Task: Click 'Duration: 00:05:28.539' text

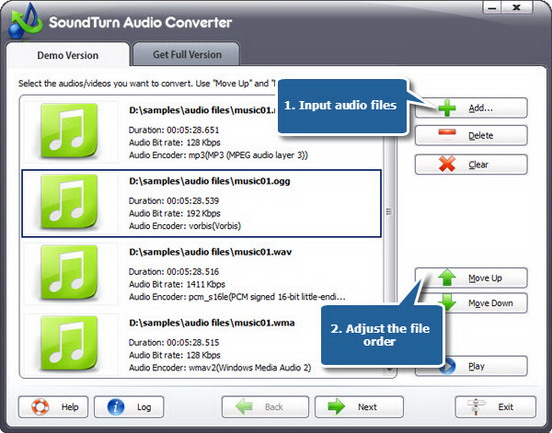Action: pos(174,201)
